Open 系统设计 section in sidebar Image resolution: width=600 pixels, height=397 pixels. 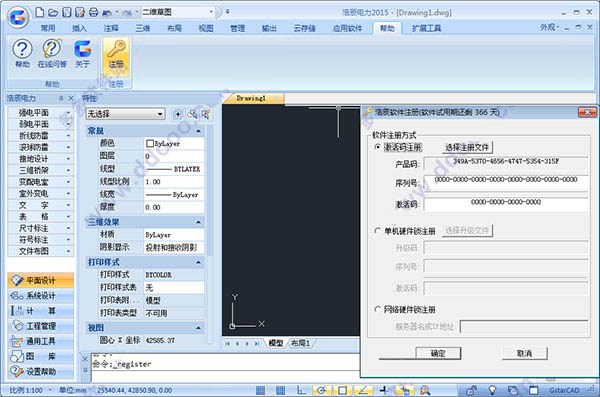(x=41, y=296)
